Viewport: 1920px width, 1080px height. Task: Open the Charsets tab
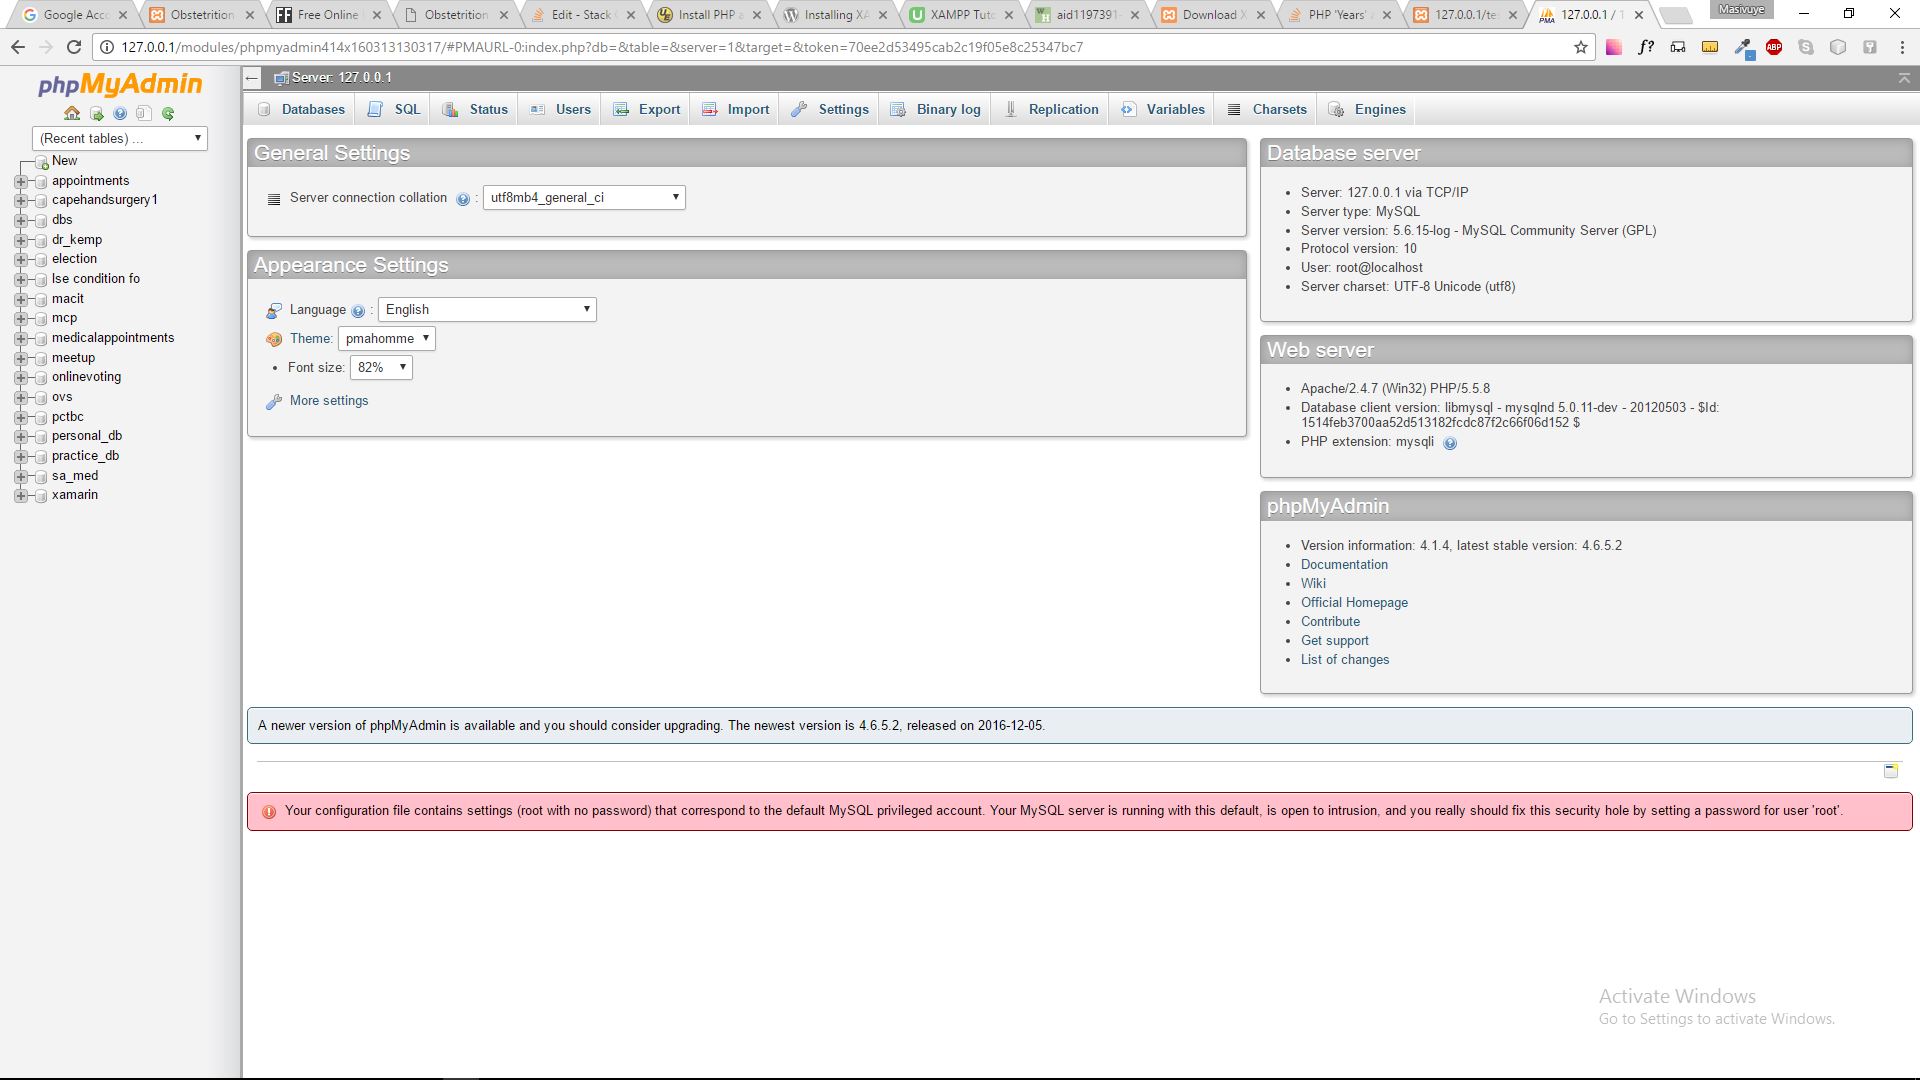click(1267, 110)
